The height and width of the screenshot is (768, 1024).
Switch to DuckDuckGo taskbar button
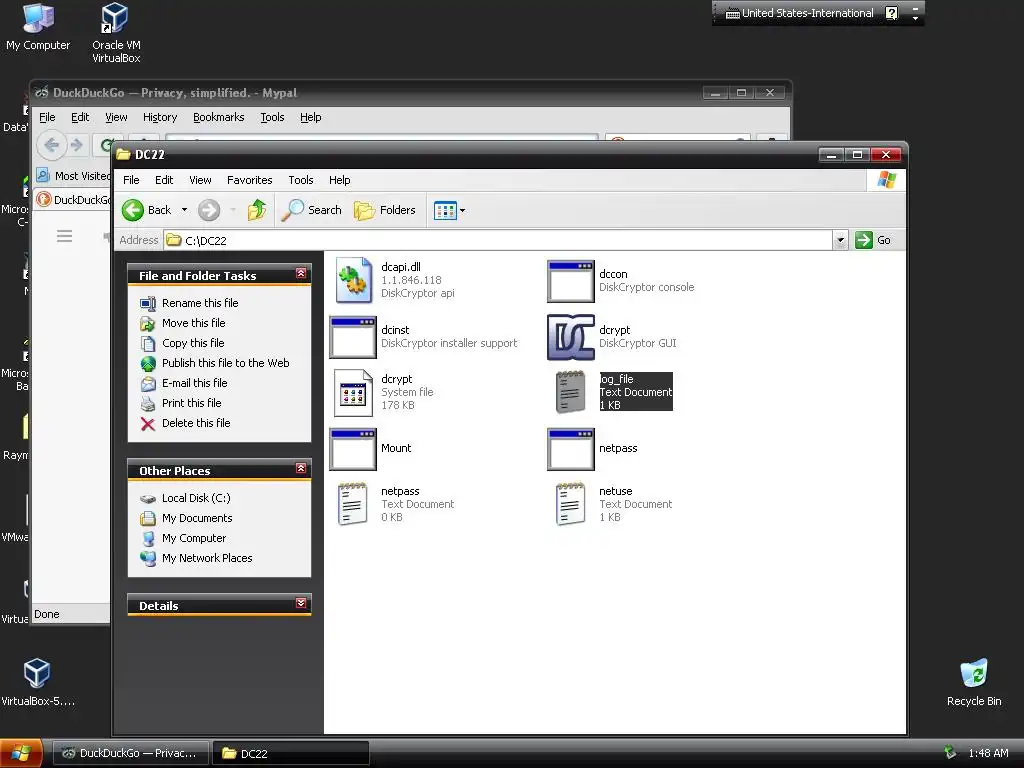[131, 753]
